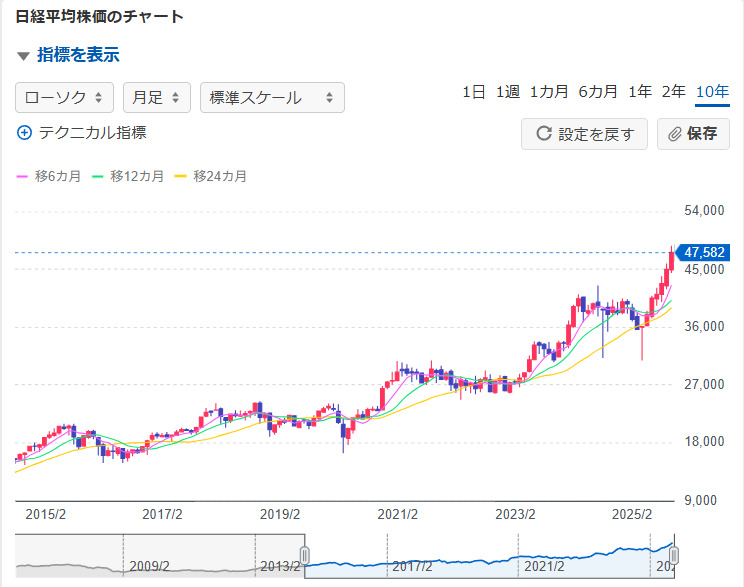The width and height of the screenshot is (744, 587).
Task: Select the 10年 time range
Action: pyautogui.click(x=712, y=92)
